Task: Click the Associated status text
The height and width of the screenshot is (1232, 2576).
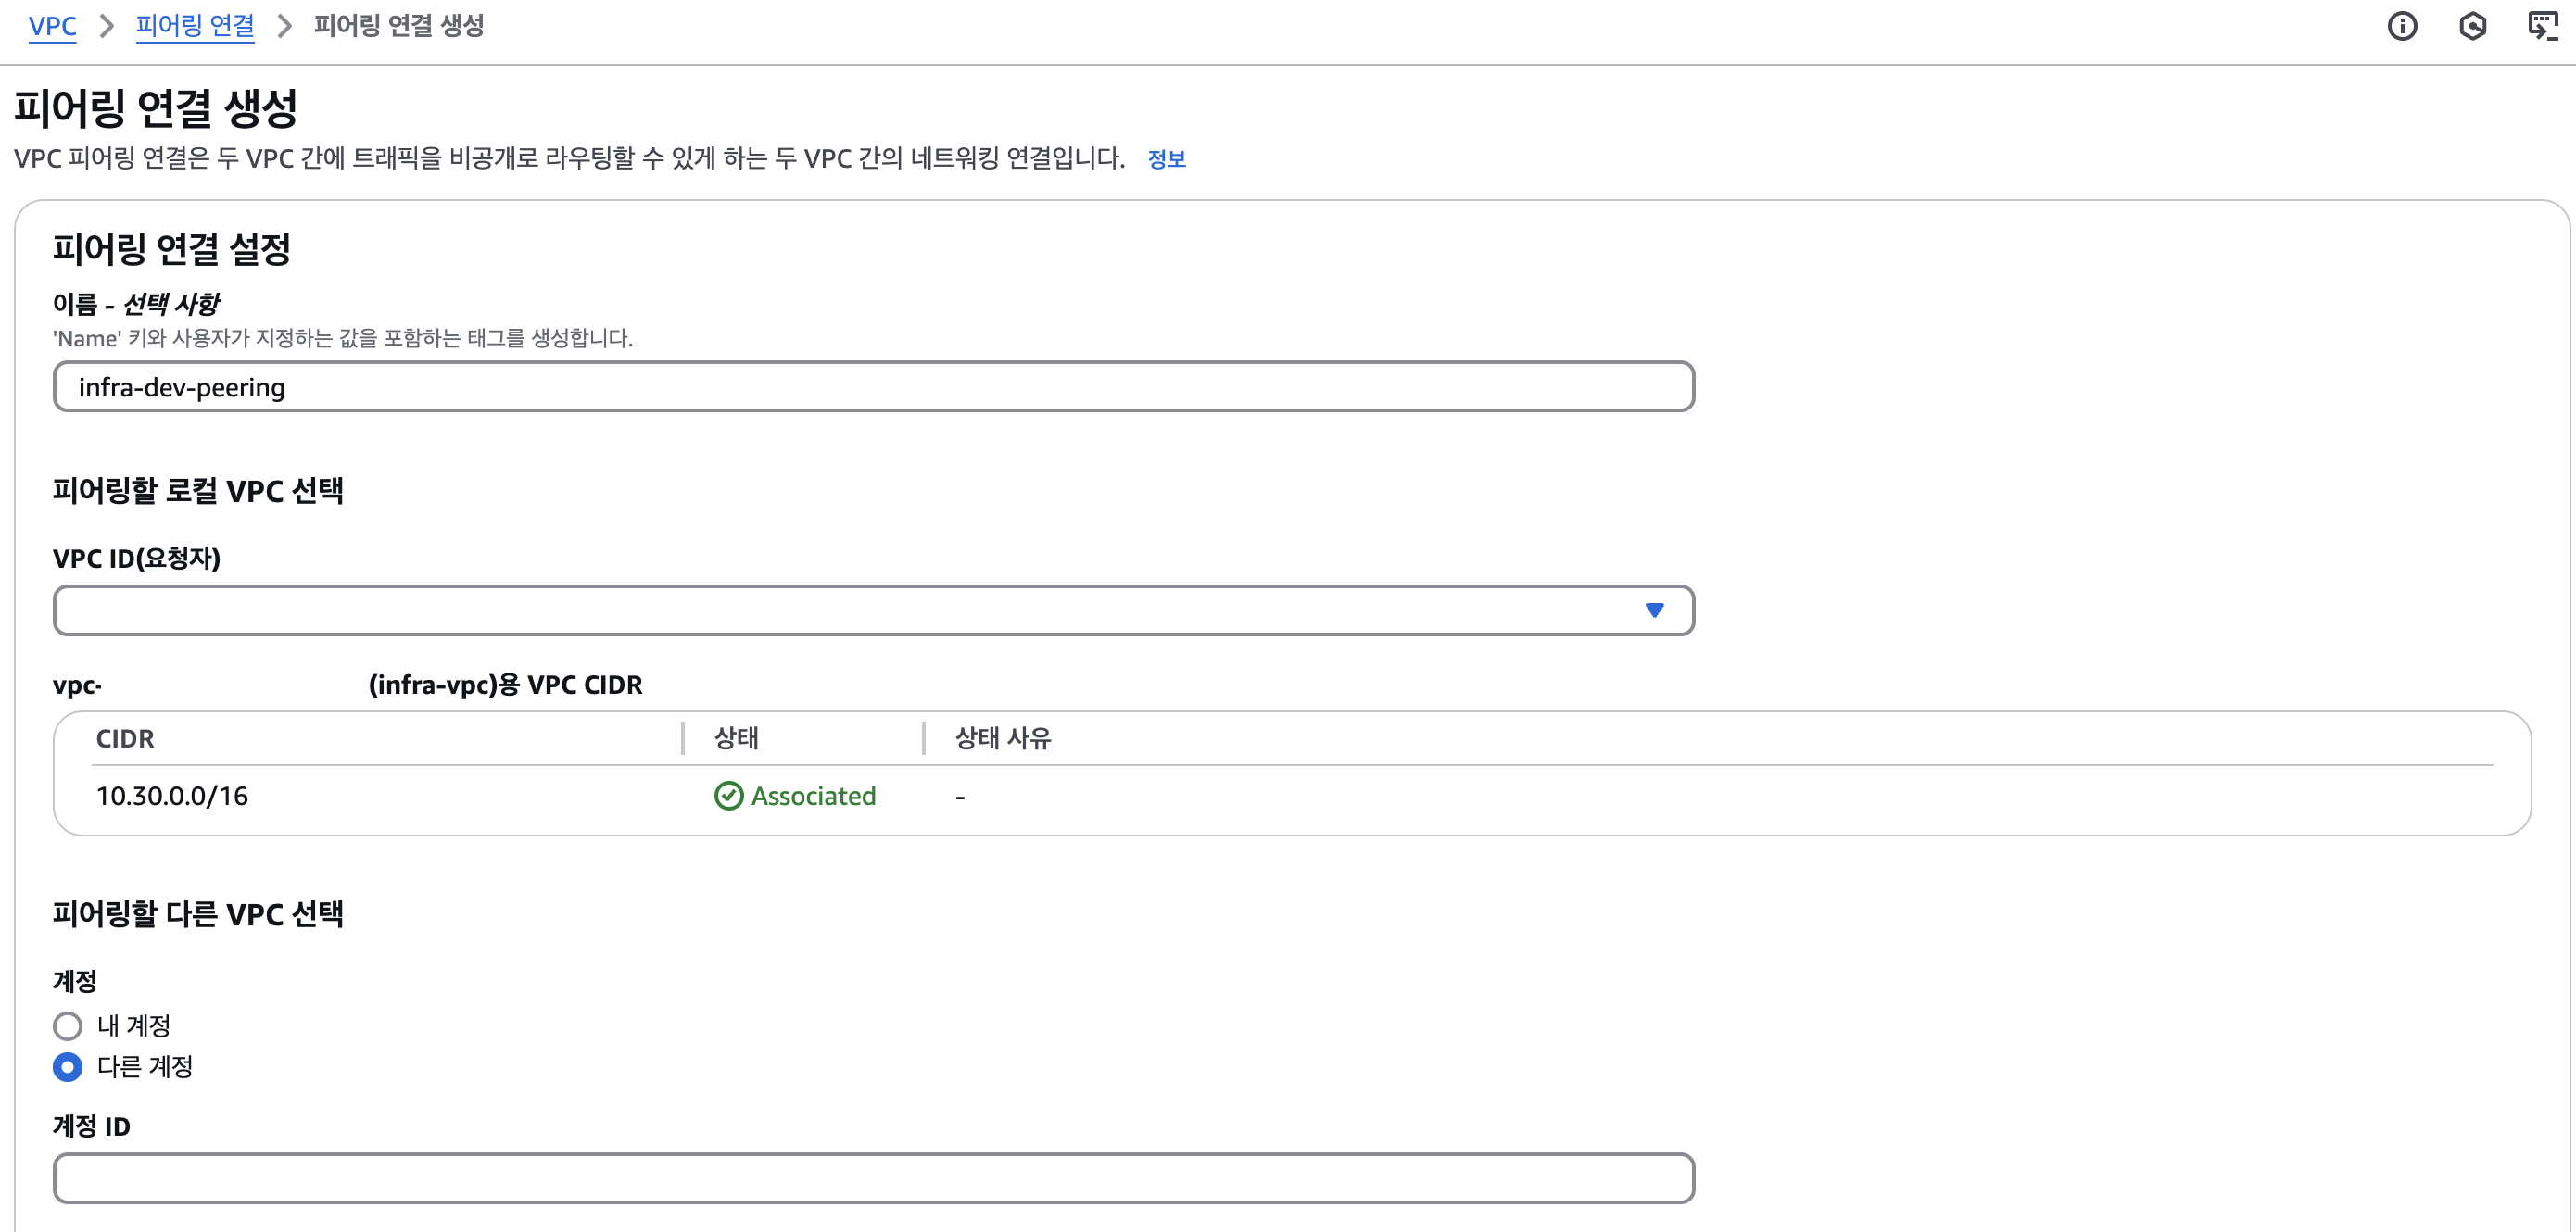Action: pos(813,796)
